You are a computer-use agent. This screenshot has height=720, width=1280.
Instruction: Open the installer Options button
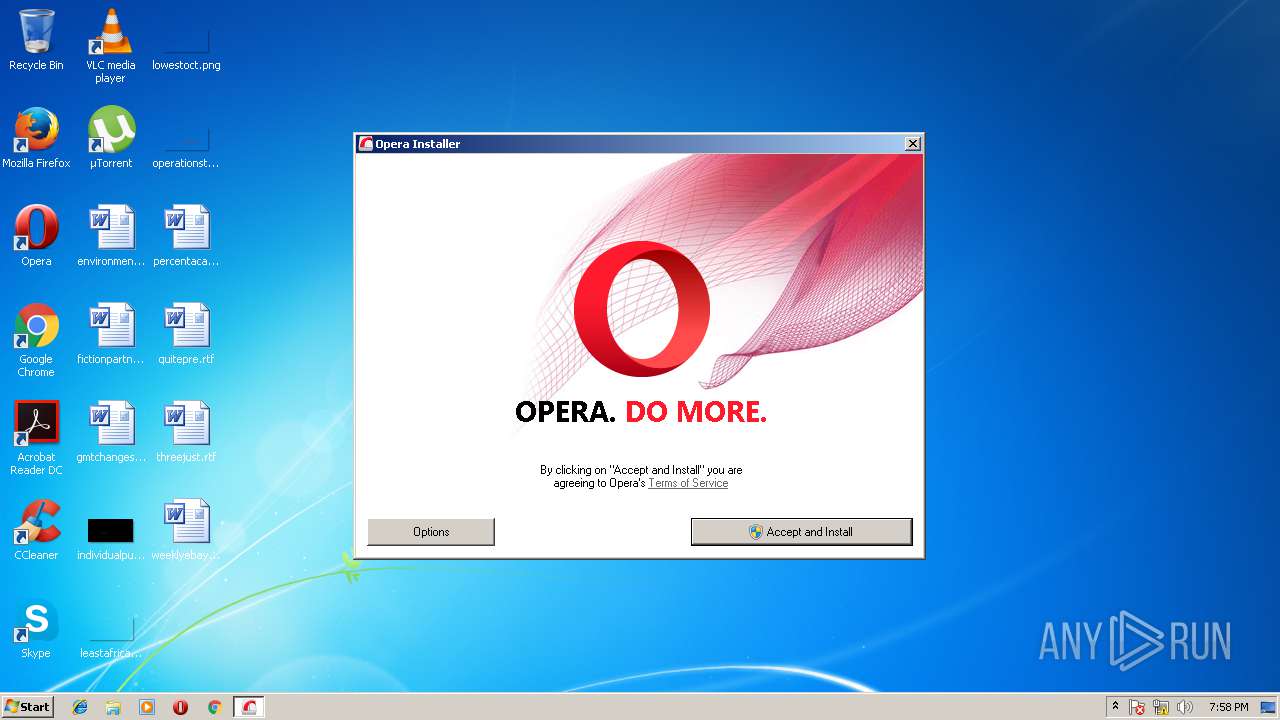click(x=431, y=532)
